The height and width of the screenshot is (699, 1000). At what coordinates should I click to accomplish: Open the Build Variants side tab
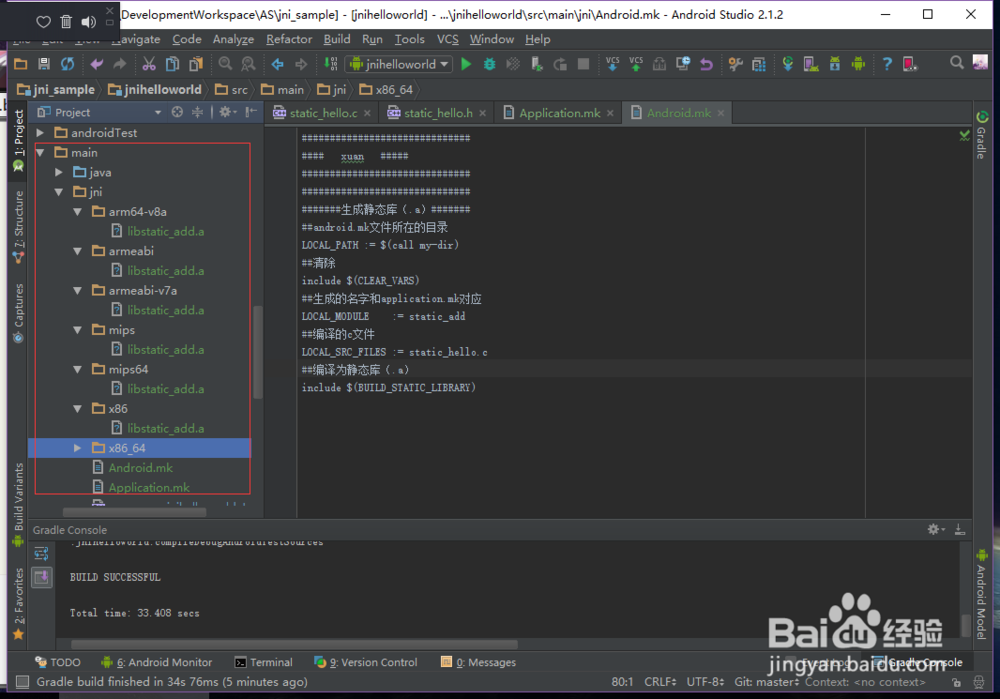(18, 504)
